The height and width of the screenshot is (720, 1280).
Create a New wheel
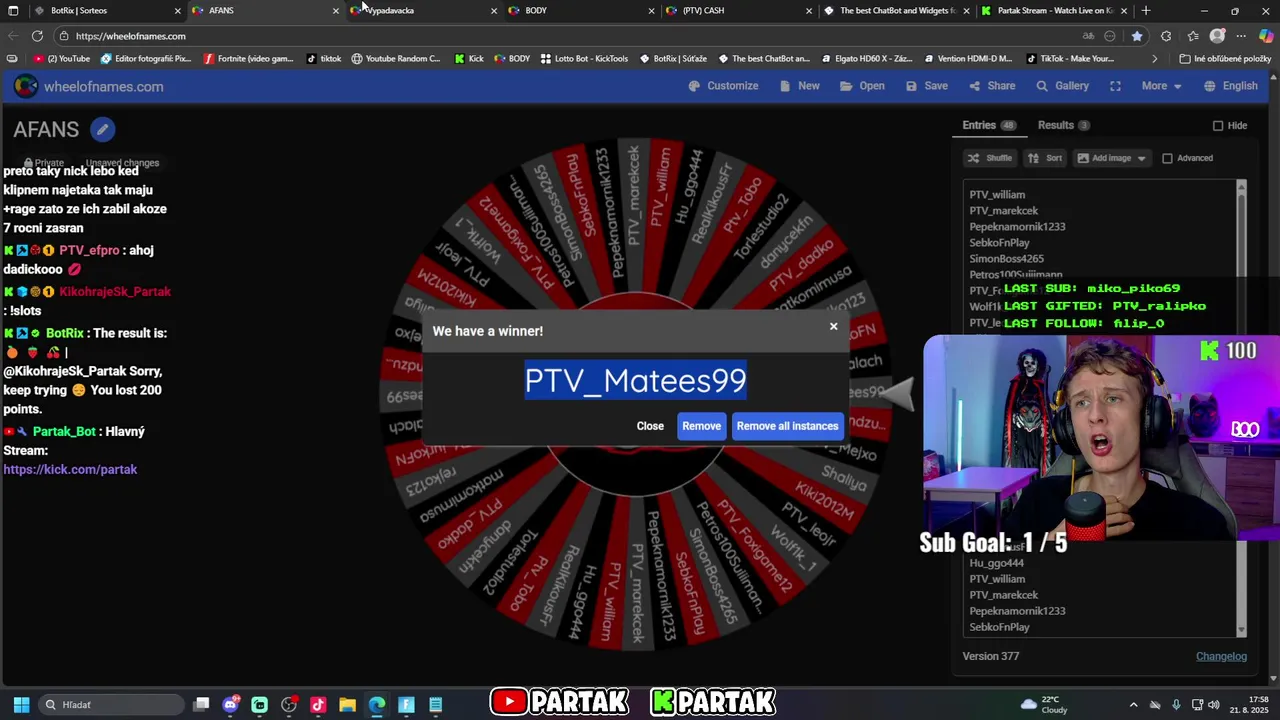(x=799, y=86)
